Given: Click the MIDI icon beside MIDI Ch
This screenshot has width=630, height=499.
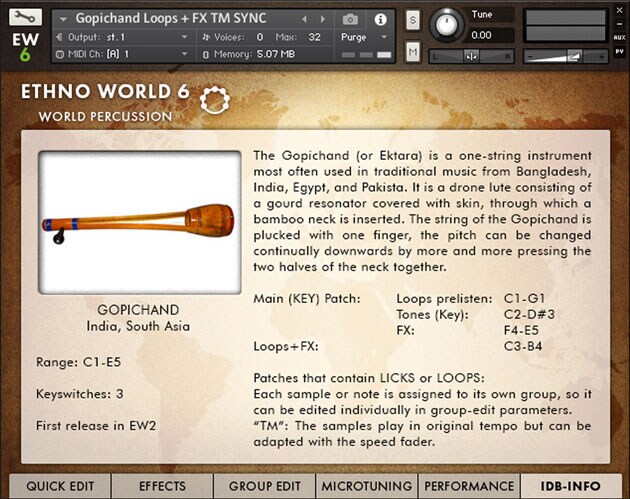Looking at the screenshot, I should tap(60, 54).
